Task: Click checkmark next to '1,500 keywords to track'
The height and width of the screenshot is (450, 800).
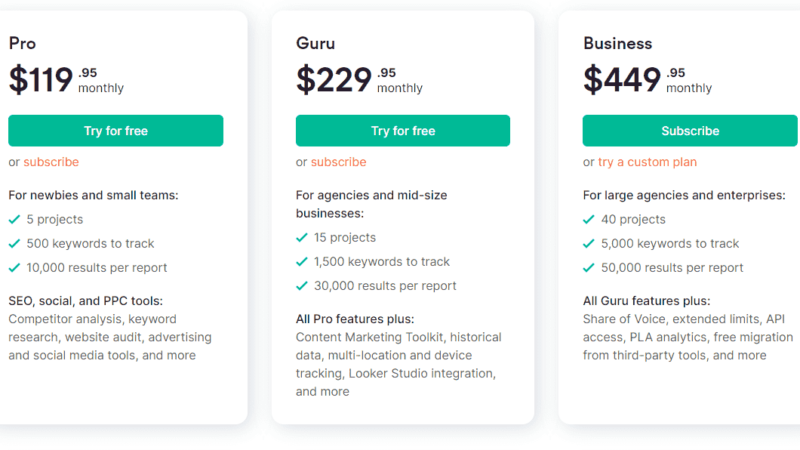Action: tap(302, 262)
